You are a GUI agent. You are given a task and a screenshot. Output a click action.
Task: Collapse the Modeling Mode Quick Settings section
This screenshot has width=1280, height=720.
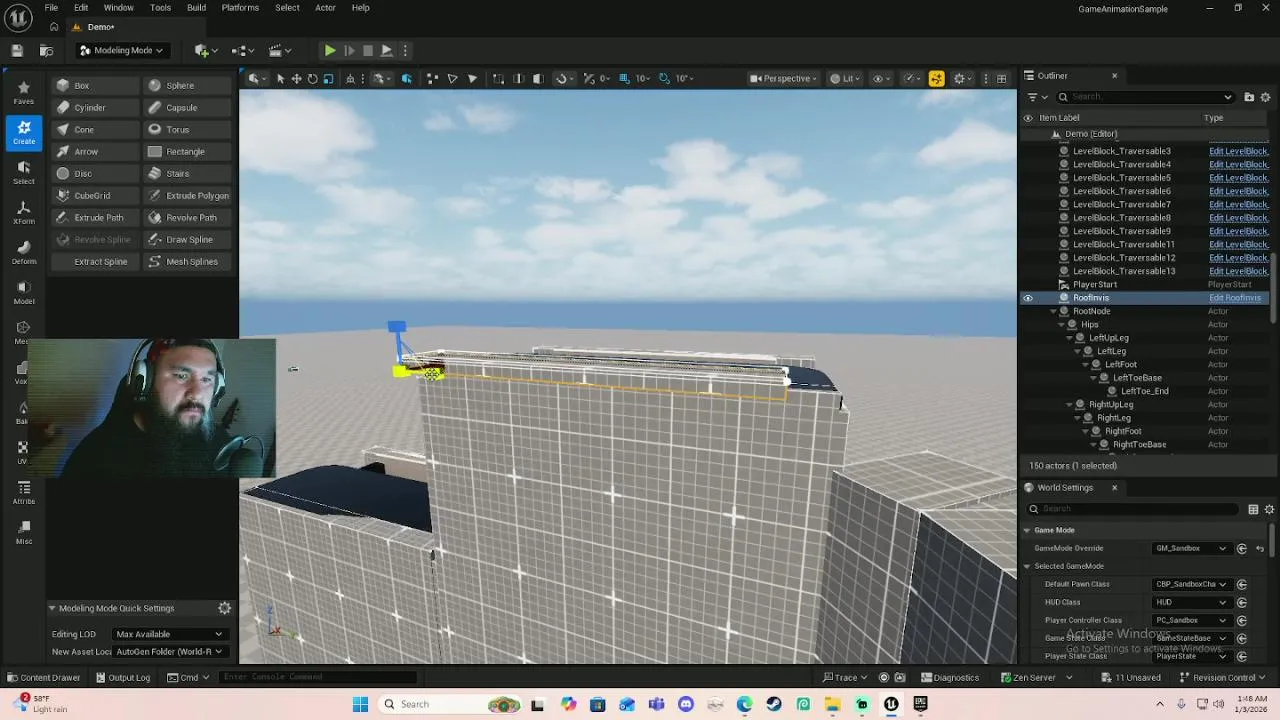(x=52, y=608)
